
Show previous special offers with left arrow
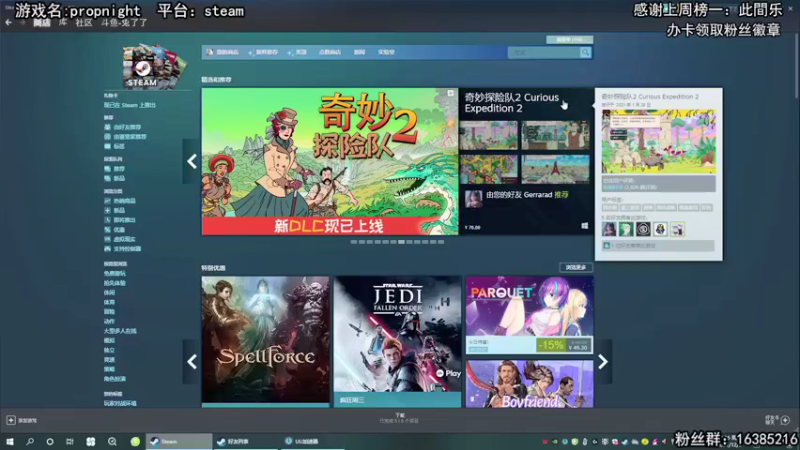pyautogui.click(x=192, y=362)
